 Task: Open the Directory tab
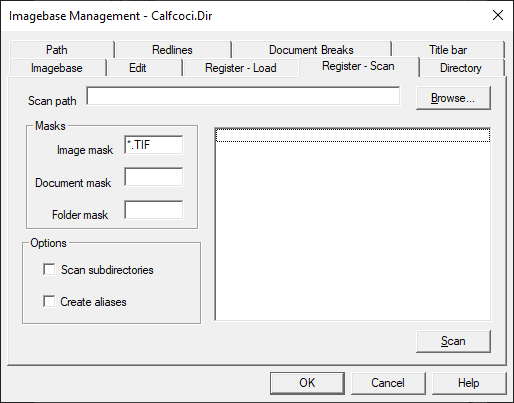[462, 68]
